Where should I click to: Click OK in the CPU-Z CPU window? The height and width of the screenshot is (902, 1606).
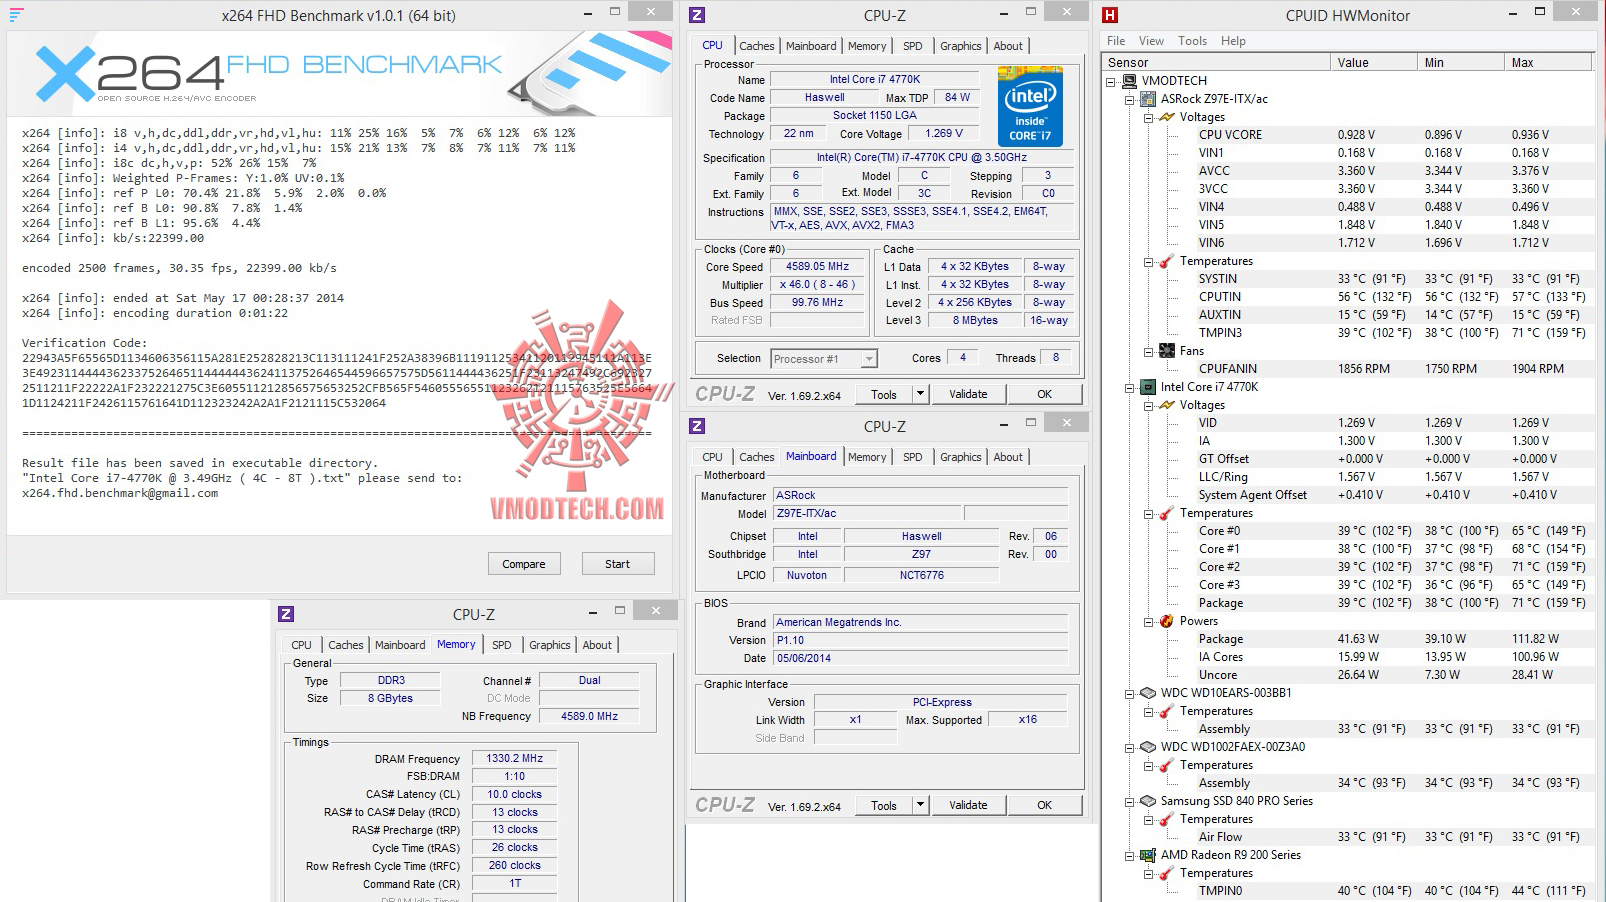[x=1045, y=394]
